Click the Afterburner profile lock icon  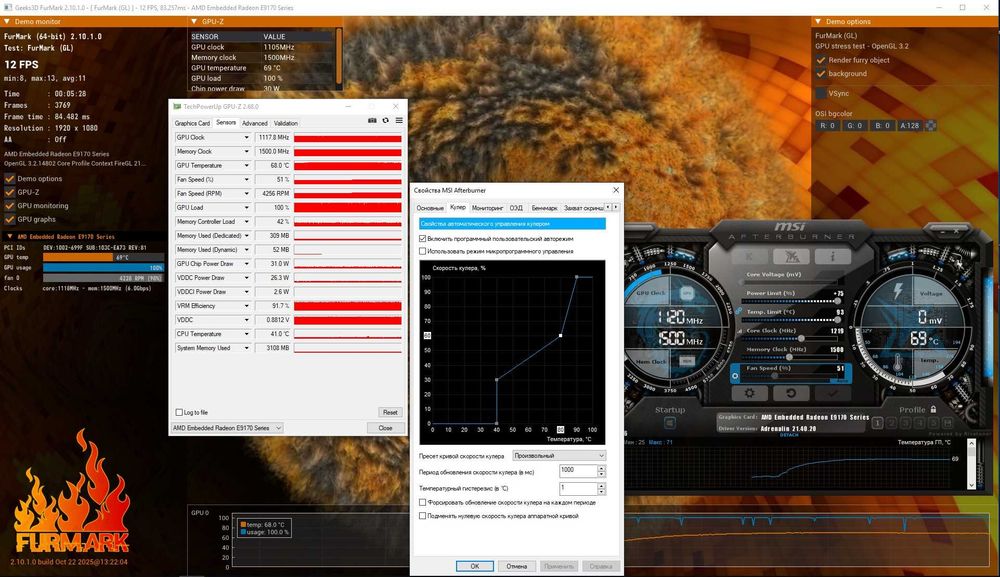pyautogui.click(x=934, y=409)
